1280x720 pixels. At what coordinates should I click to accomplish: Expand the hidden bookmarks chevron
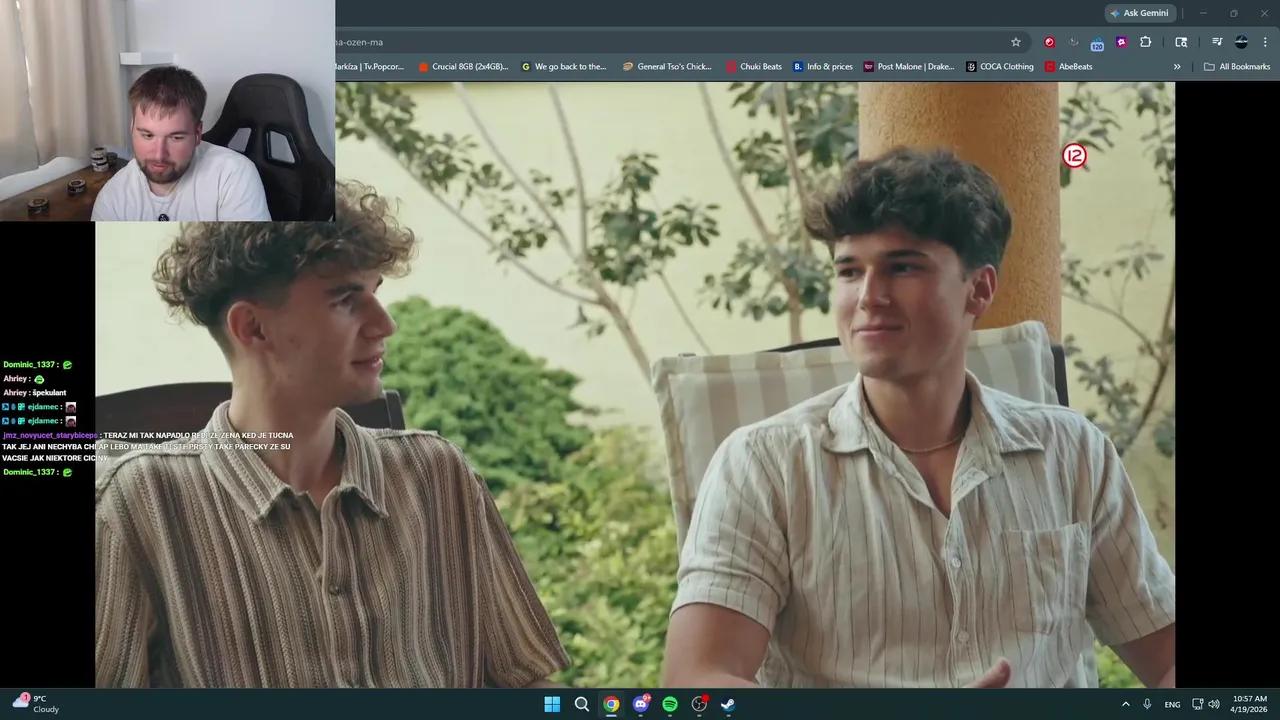(1177, 67)
